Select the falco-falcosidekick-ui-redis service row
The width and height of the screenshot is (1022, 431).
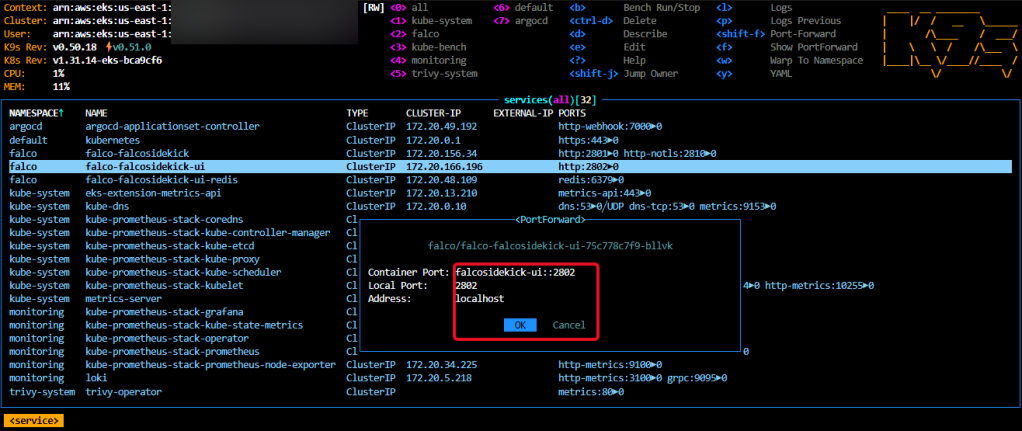point(510,179)
